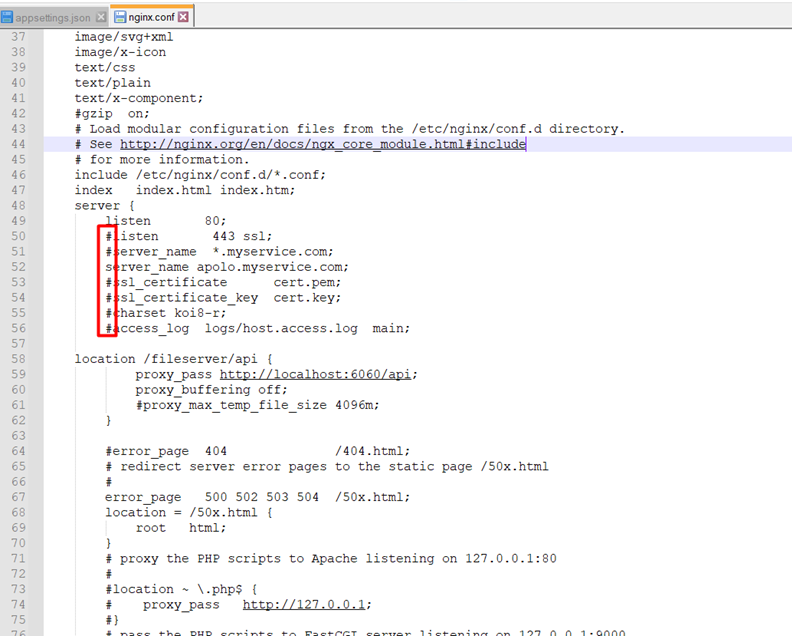
Task: Click 'image/svg+xml' text on line 37
Action: click(x=124, y=37)
